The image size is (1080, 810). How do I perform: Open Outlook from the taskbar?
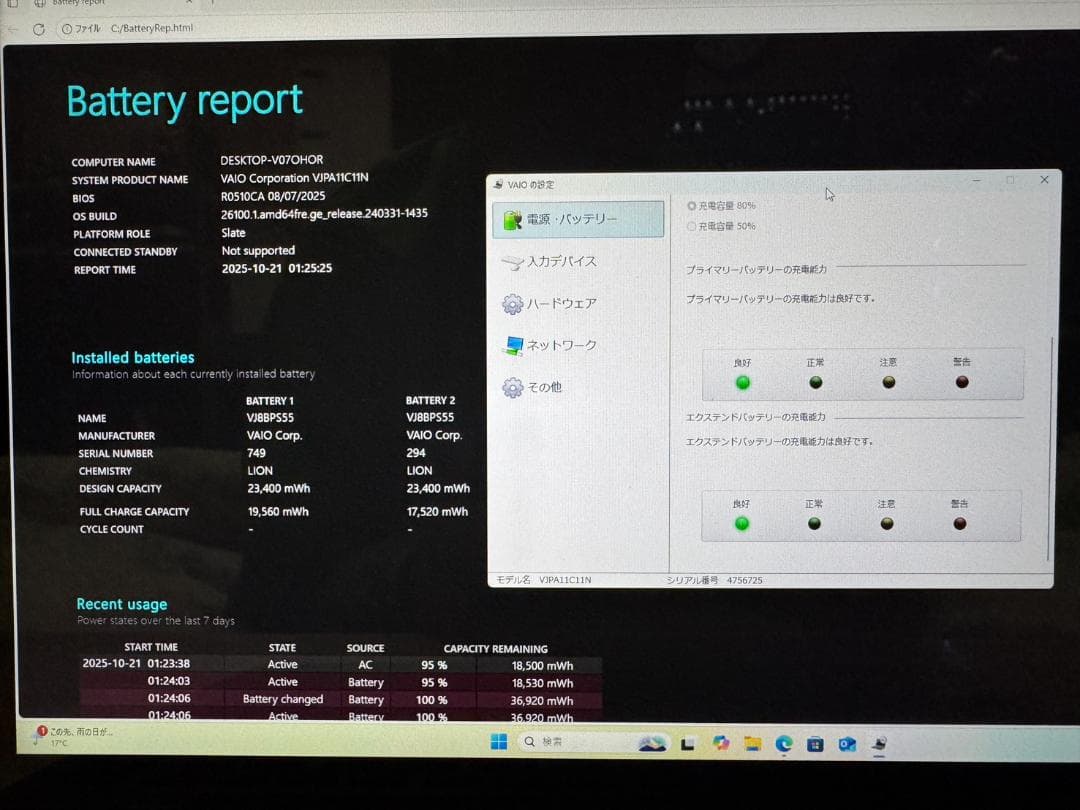tap(847, 744)
